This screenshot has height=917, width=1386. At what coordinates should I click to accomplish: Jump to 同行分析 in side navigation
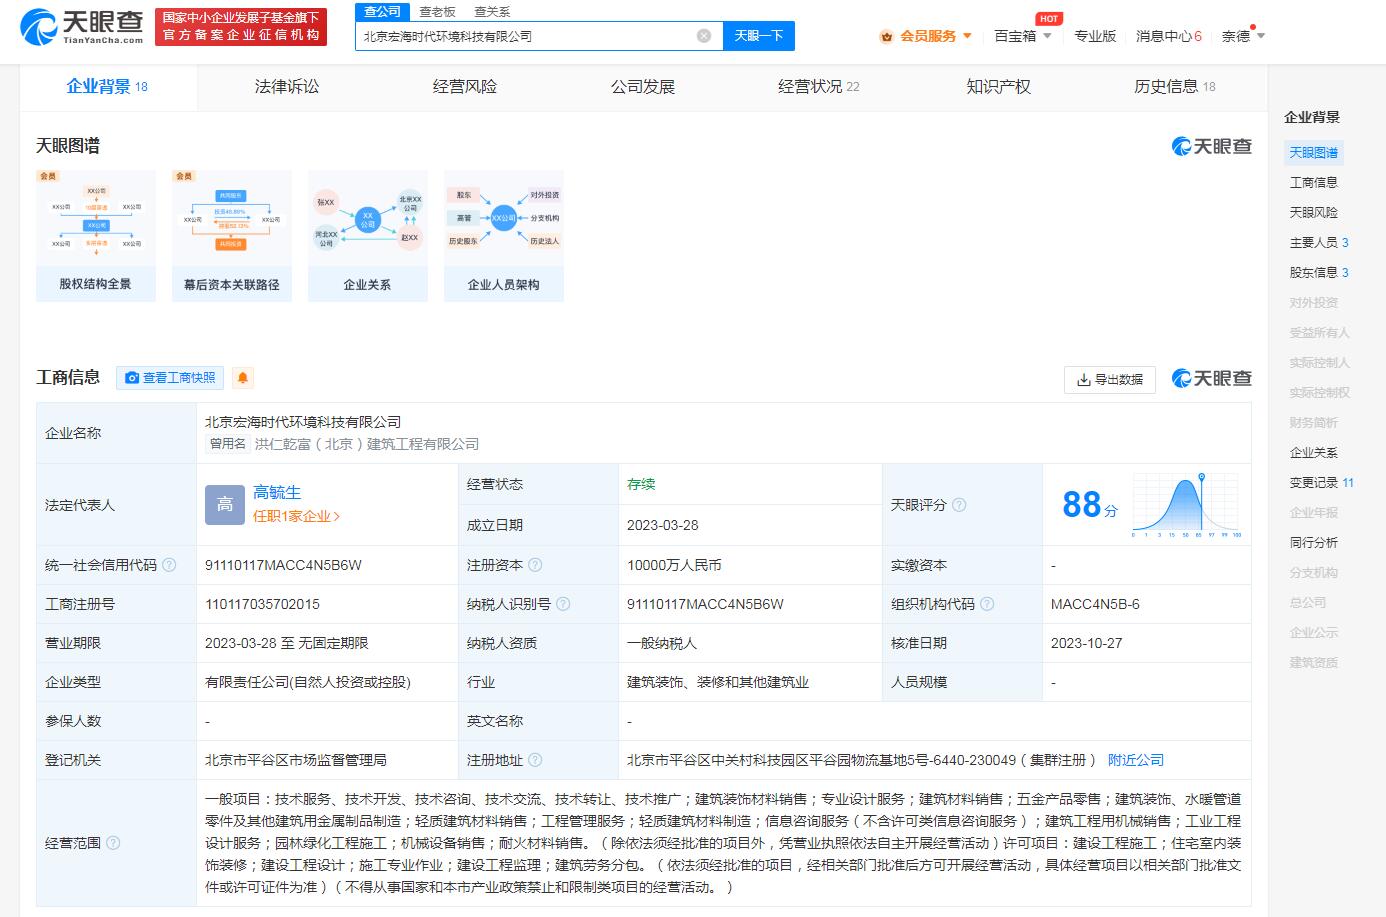click(x=1313, y=542)
